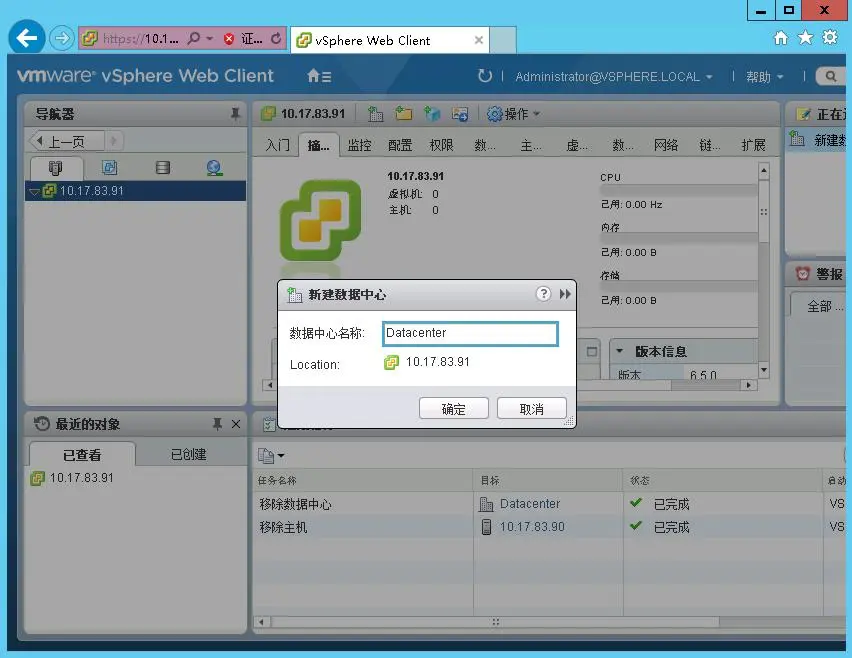Viewport: 852px width, 658px height.
Task: Open the Administrator@VSPHERE.LOCAL user dropdown
Action: pyautogui.click(x=613, y=77)
